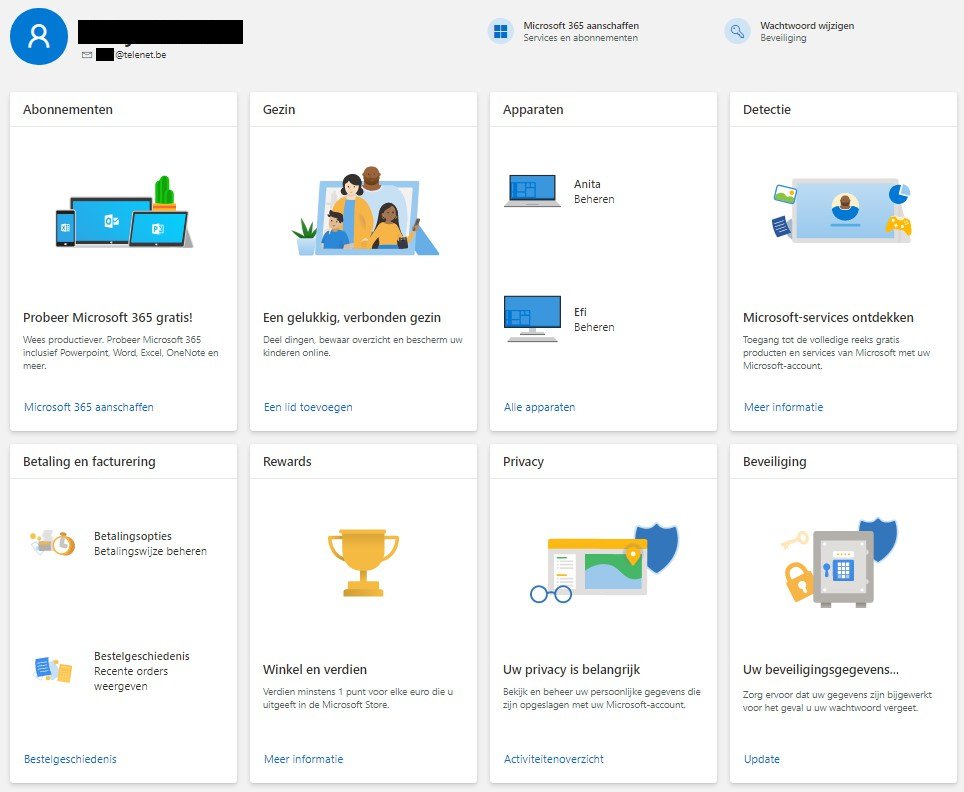Image resolution: width=964 pixels, height=792 pixels.
Task: Click the Beveiliging safe and padlock image
Action: coord(839,563)
